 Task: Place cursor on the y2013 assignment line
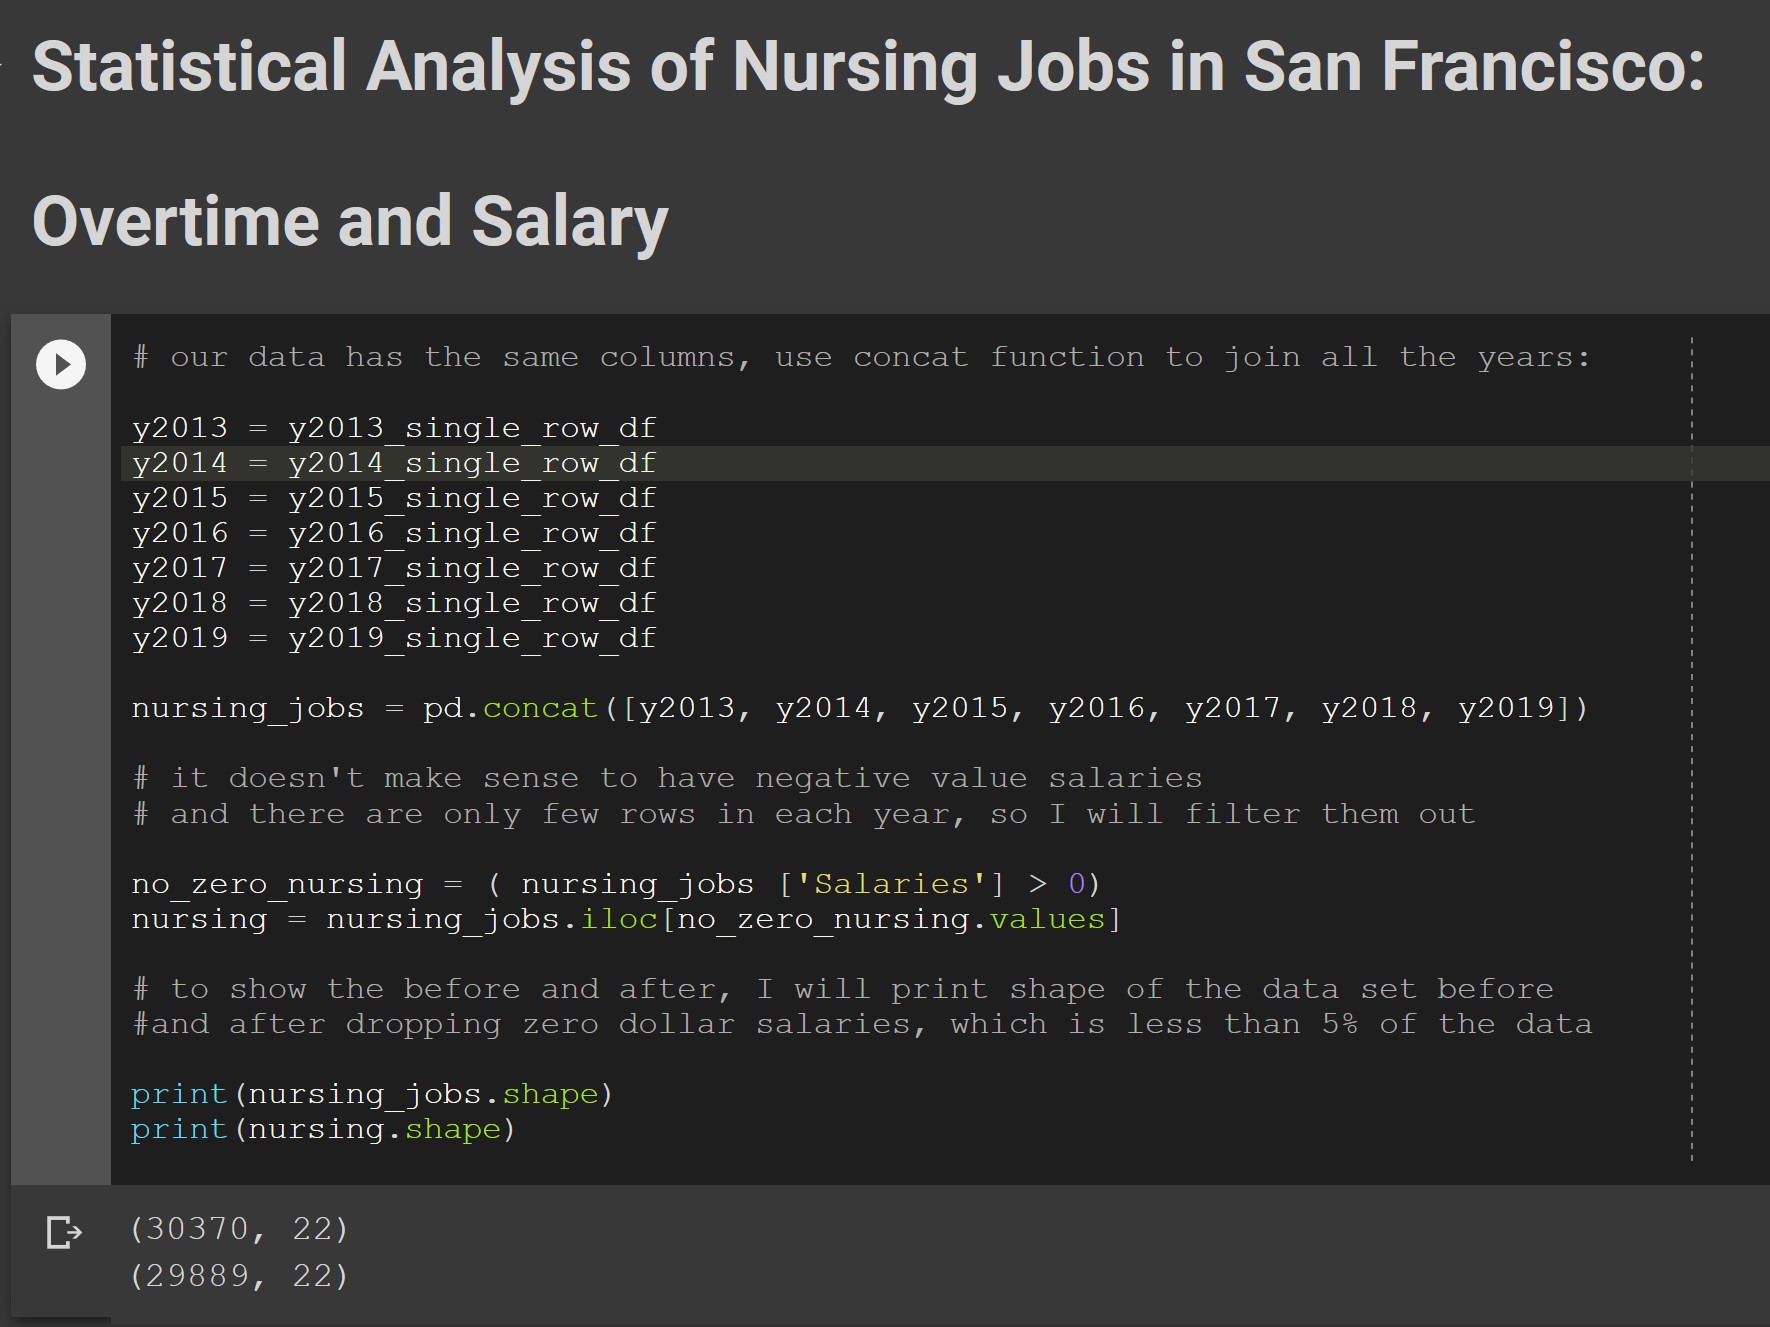coord(393,428)
